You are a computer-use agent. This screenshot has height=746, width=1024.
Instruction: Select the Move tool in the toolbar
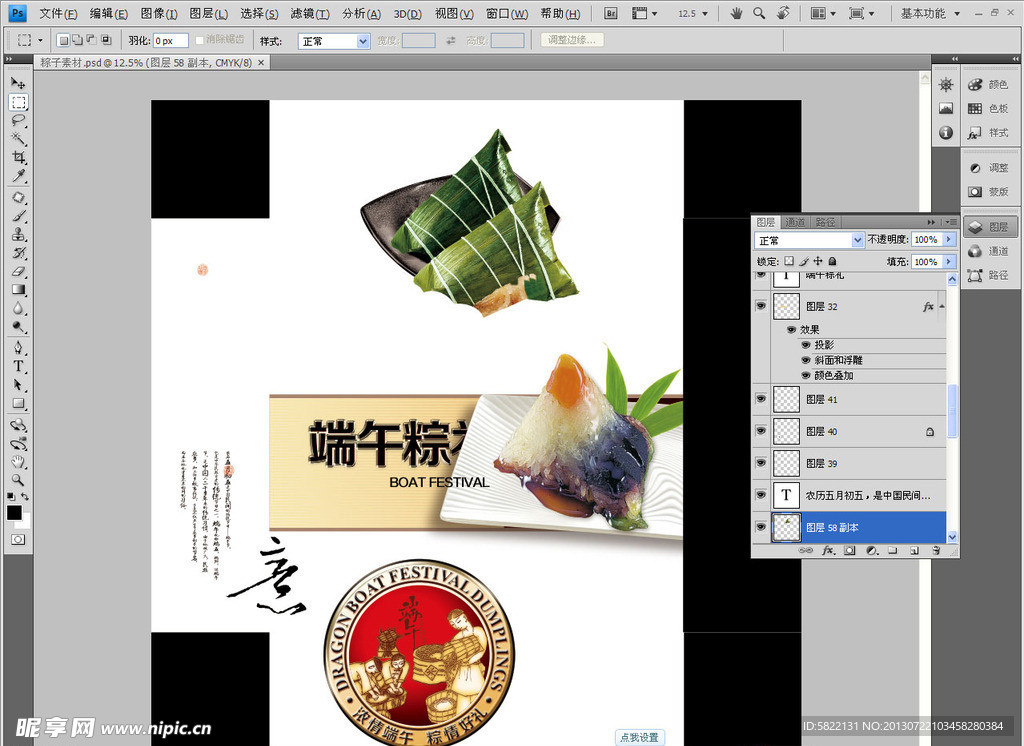[x=18, y=84]
